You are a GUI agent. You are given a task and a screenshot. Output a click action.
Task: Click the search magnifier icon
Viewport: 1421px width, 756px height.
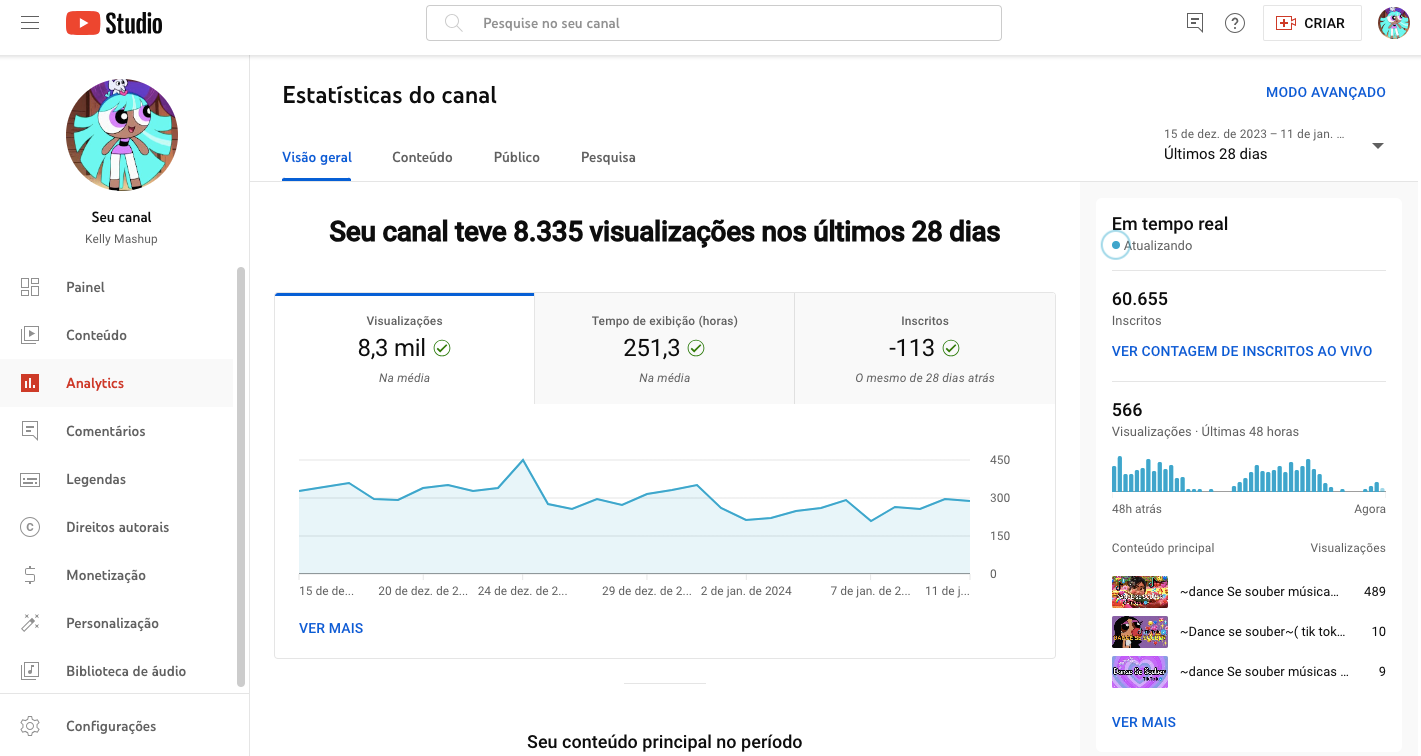click(x=454, y=23)
